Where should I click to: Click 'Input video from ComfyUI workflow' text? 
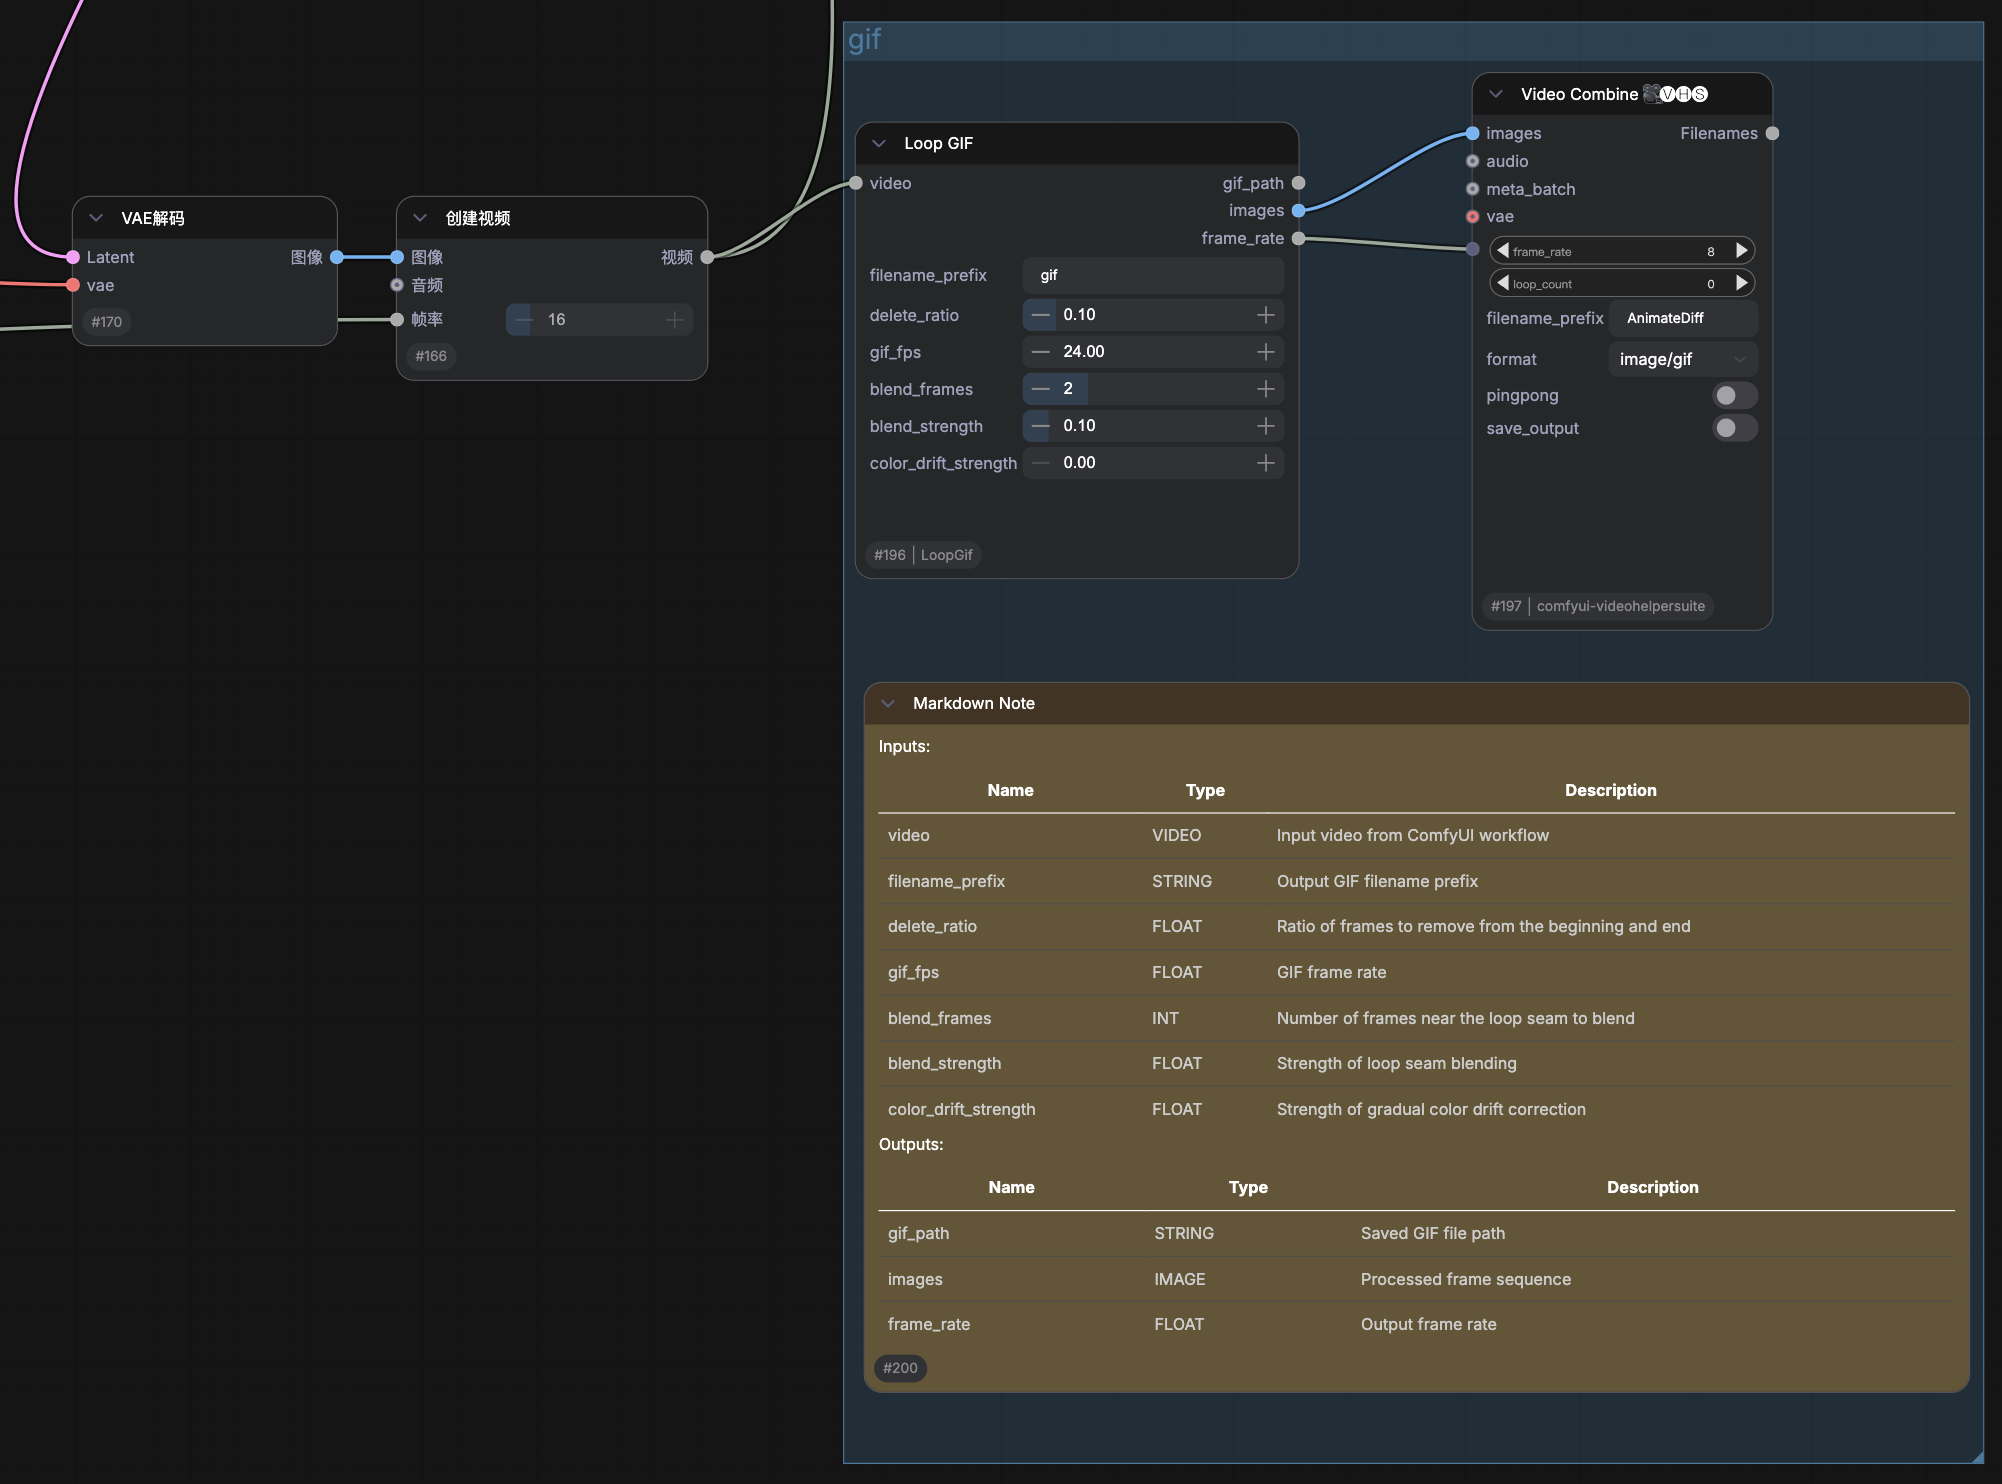tap(1412, 835)
